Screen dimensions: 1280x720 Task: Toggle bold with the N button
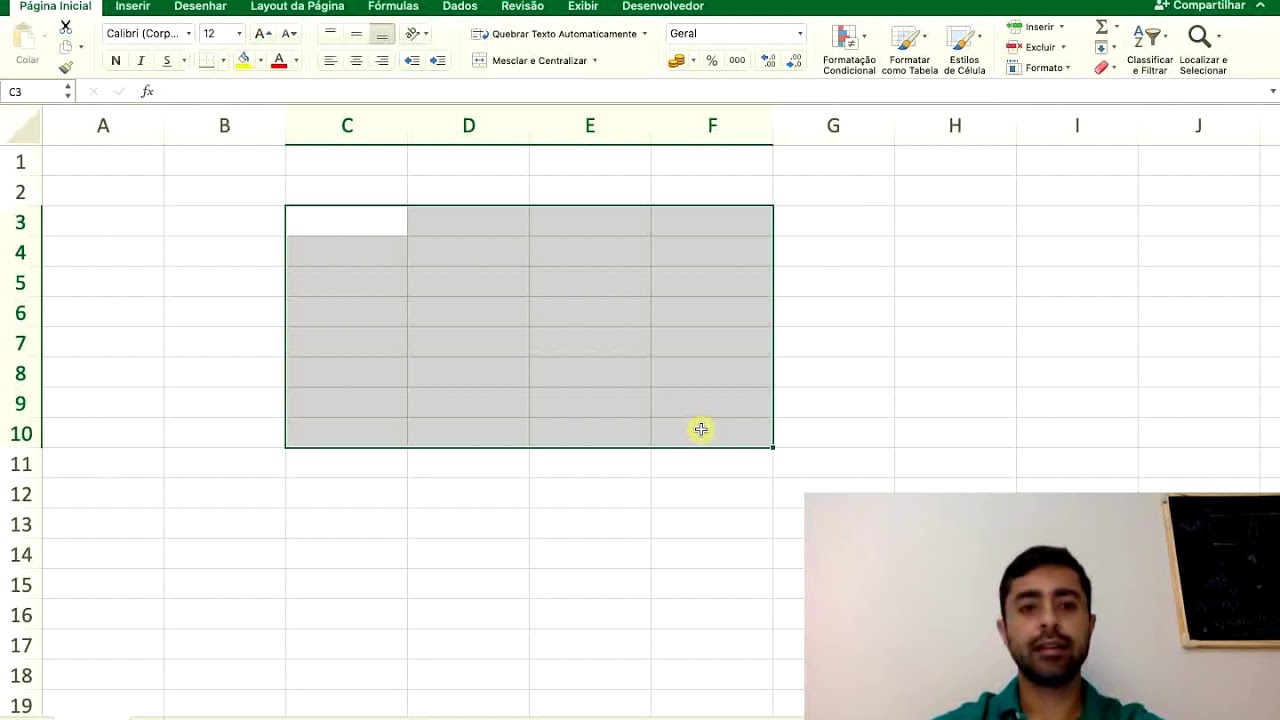click(x=115, y=61)
